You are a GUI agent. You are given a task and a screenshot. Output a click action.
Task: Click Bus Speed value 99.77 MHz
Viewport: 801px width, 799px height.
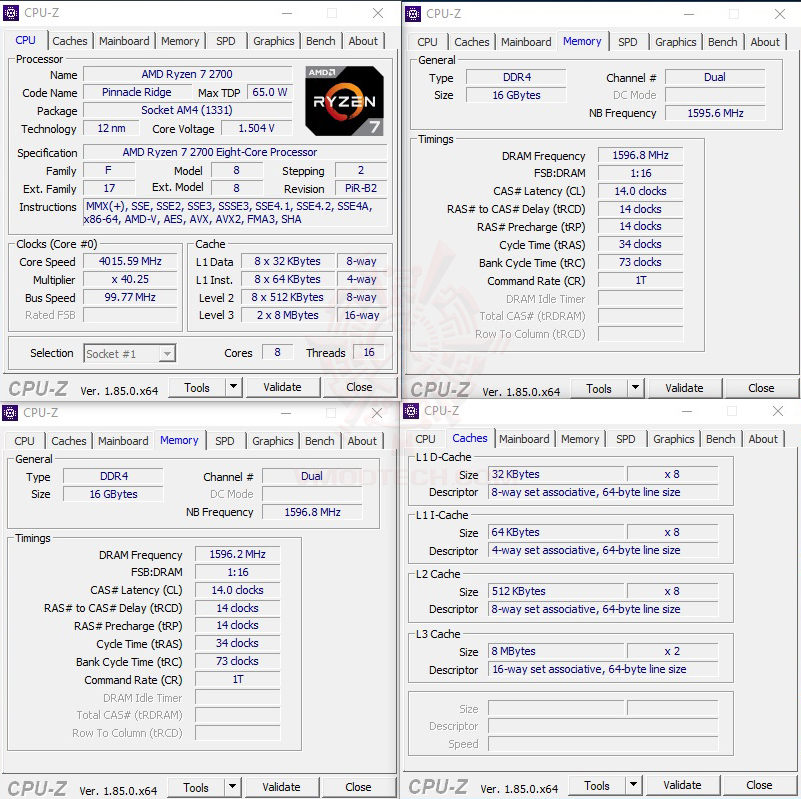click(130, 297)
